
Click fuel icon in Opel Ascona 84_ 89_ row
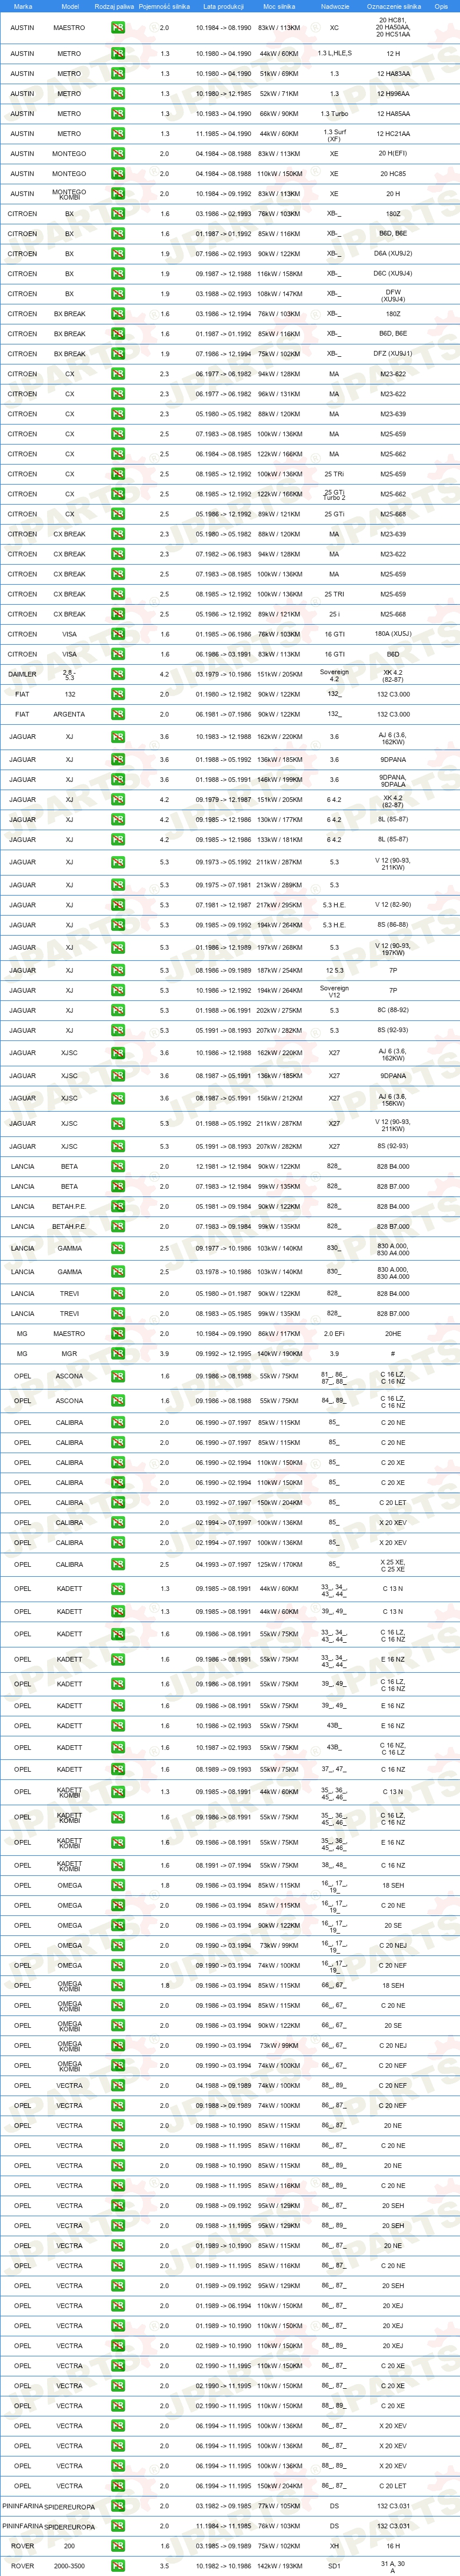click(118, 1401)
